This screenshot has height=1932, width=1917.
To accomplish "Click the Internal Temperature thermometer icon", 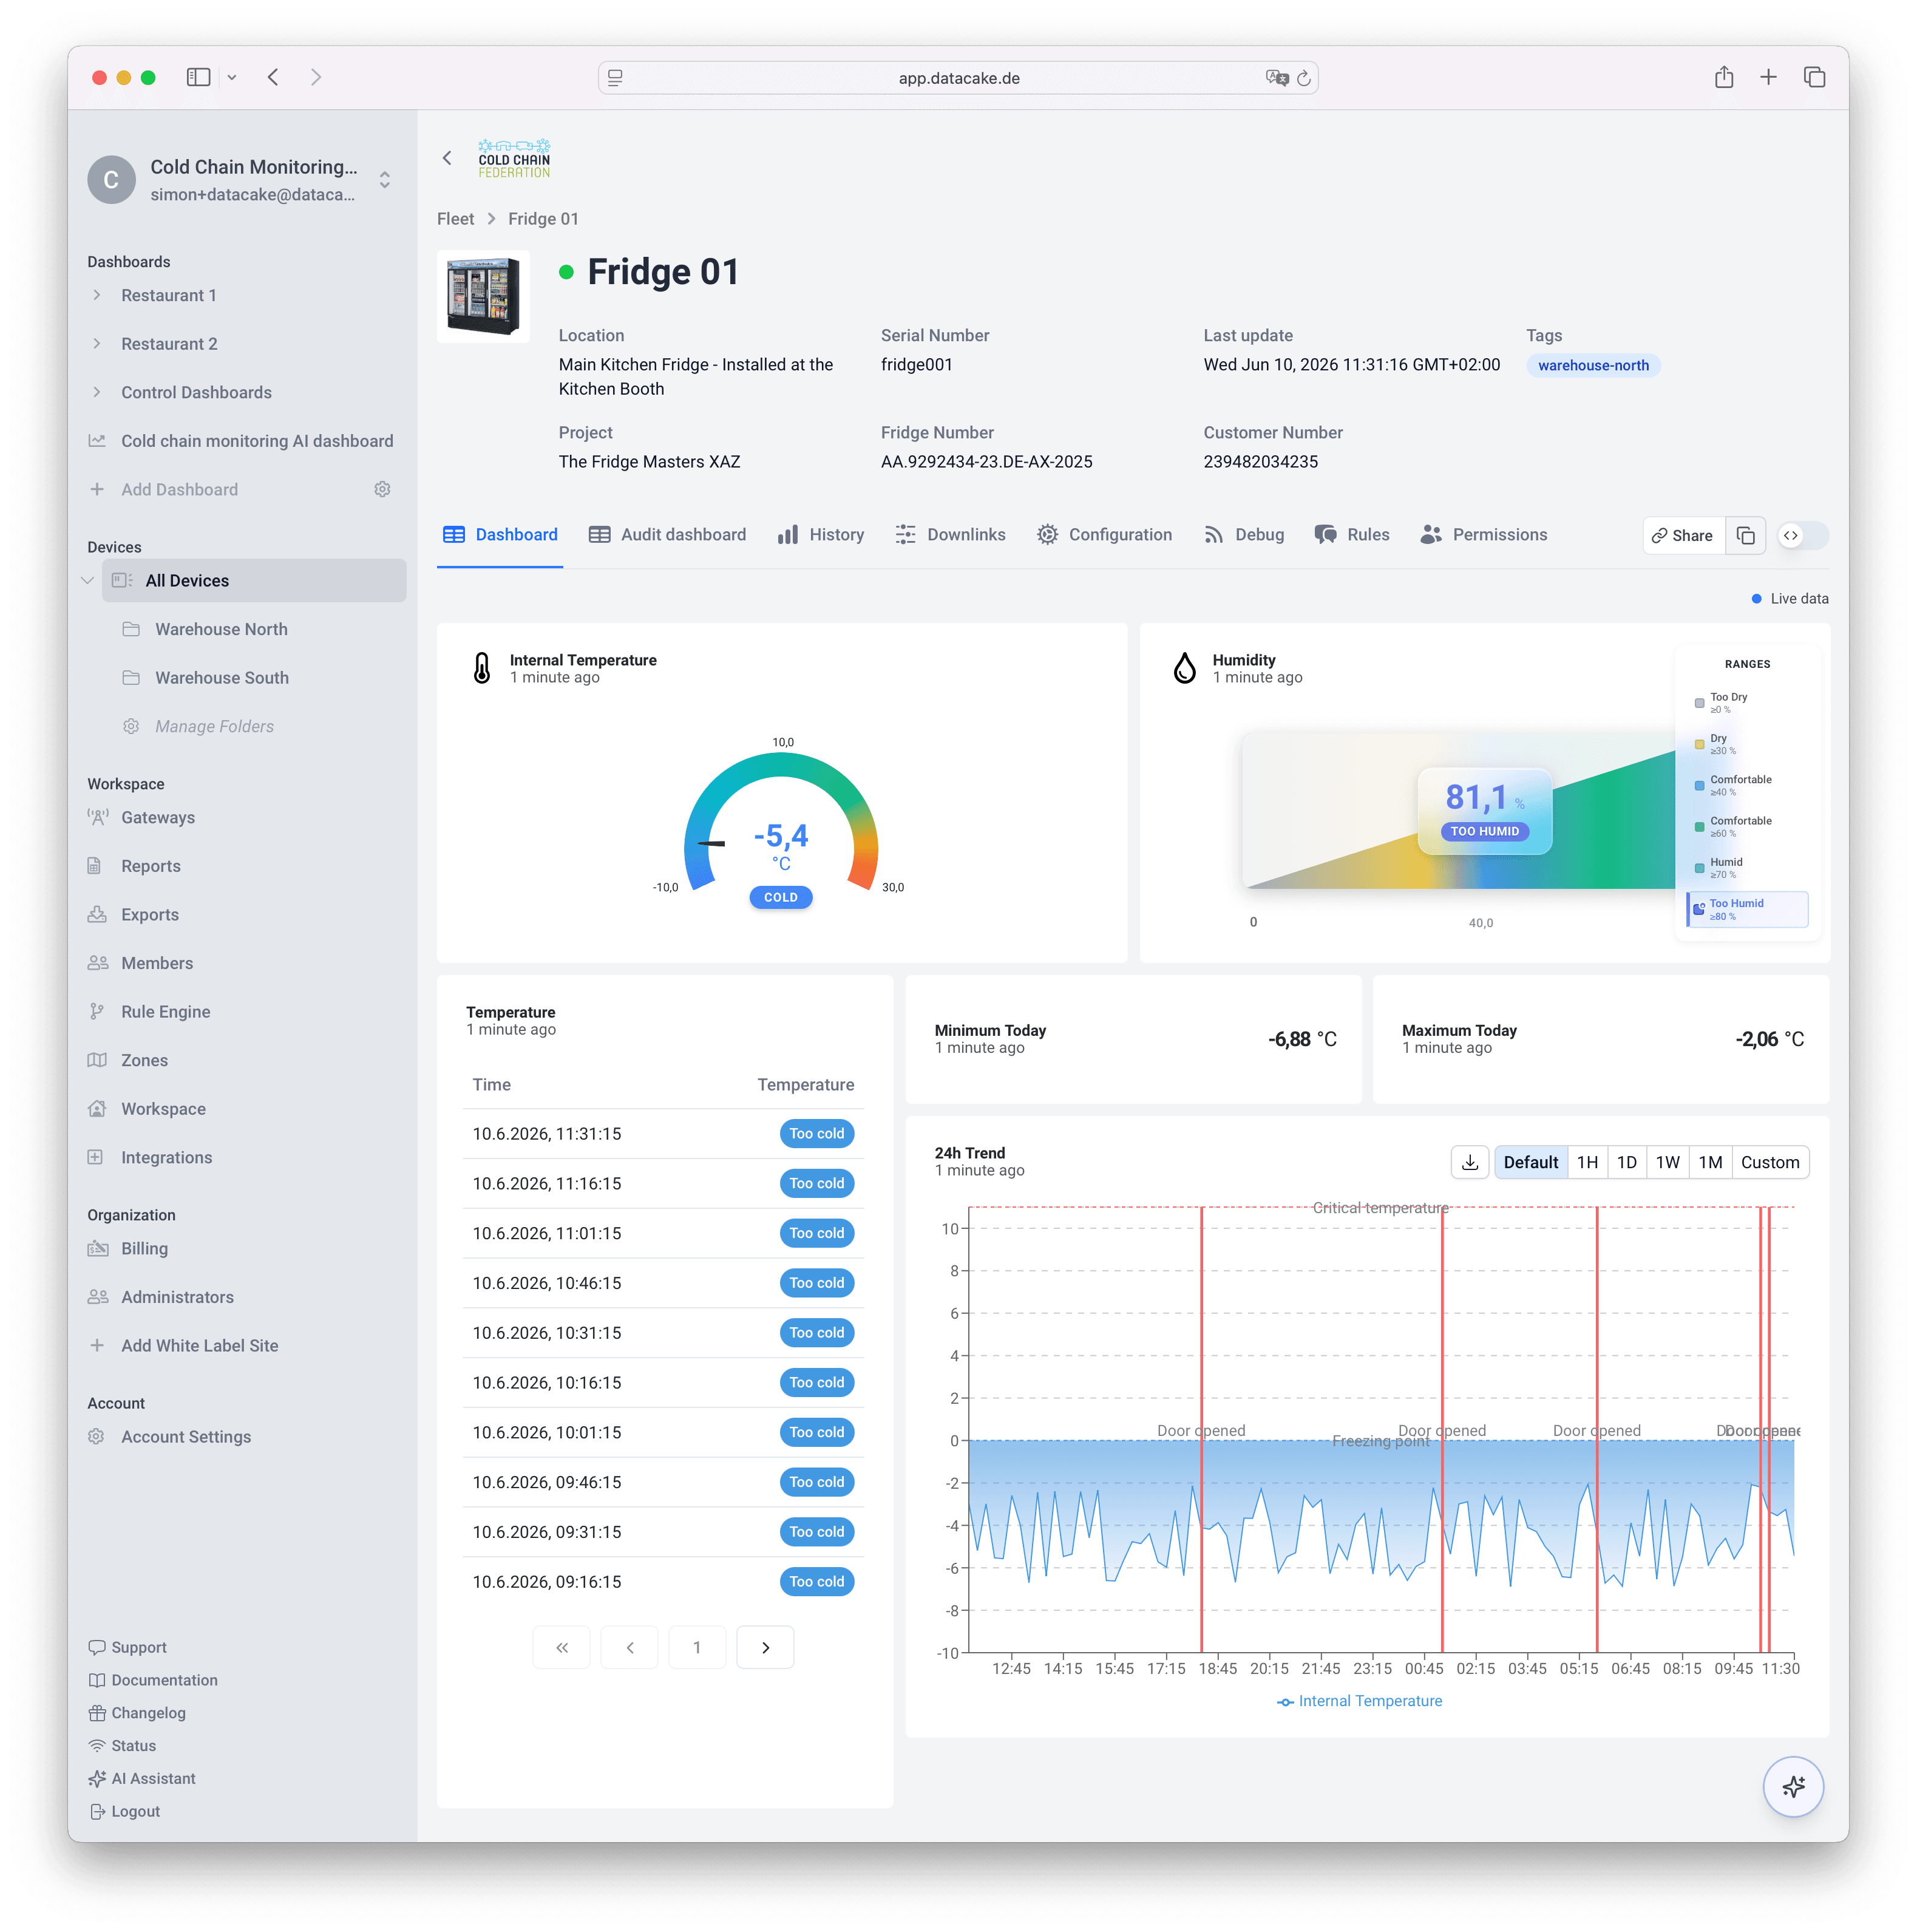I will [x=482, y=667].
